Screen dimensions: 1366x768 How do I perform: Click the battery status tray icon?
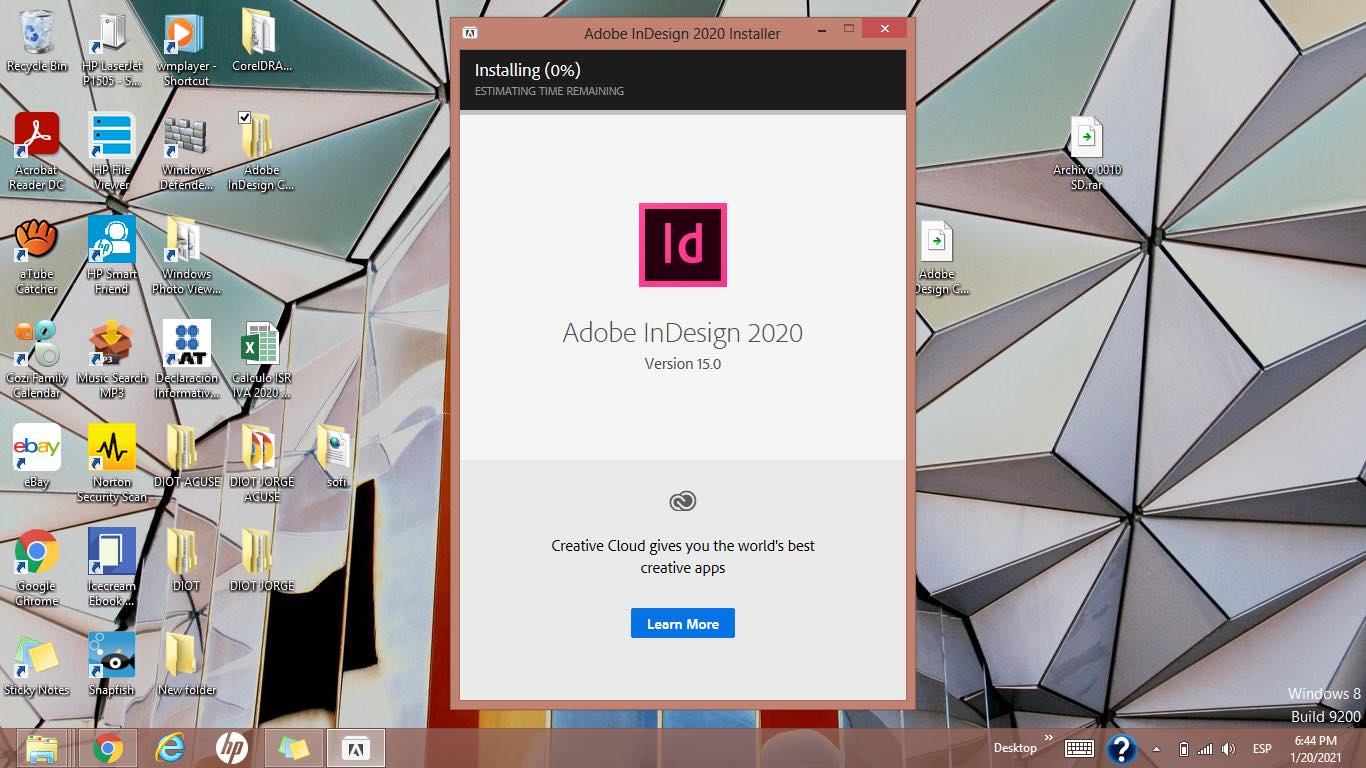pos(1184,748)
